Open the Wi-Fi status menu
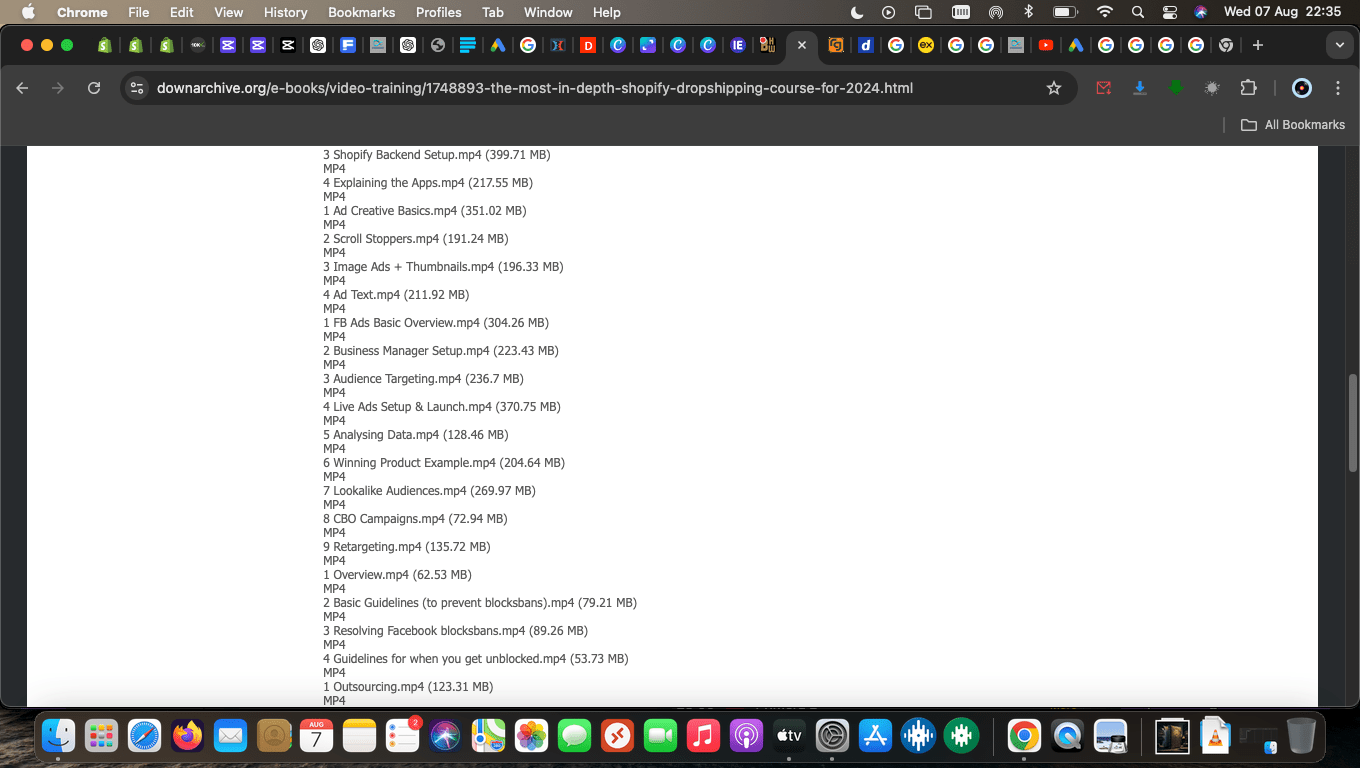 tap(1104, 12)
